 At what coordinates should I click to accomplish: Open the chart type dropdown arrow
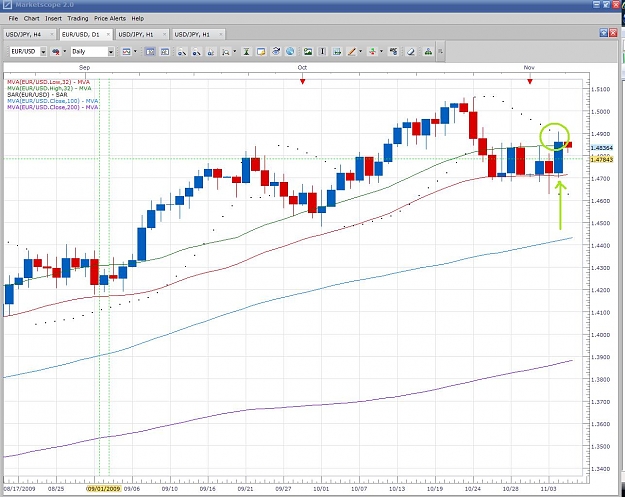[135, 51]
